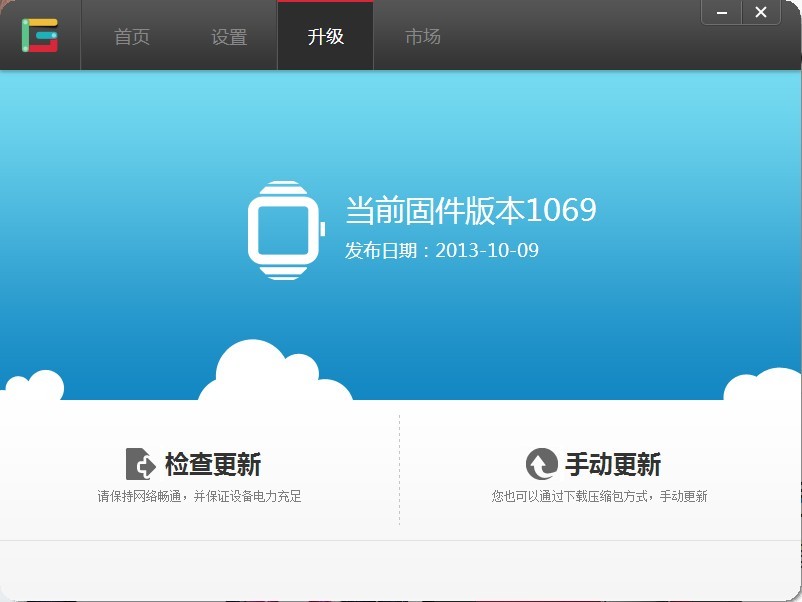Viewport: 802px width, 602px height.
Task: Click the 检查更新 label
Action: click(212, 465)
